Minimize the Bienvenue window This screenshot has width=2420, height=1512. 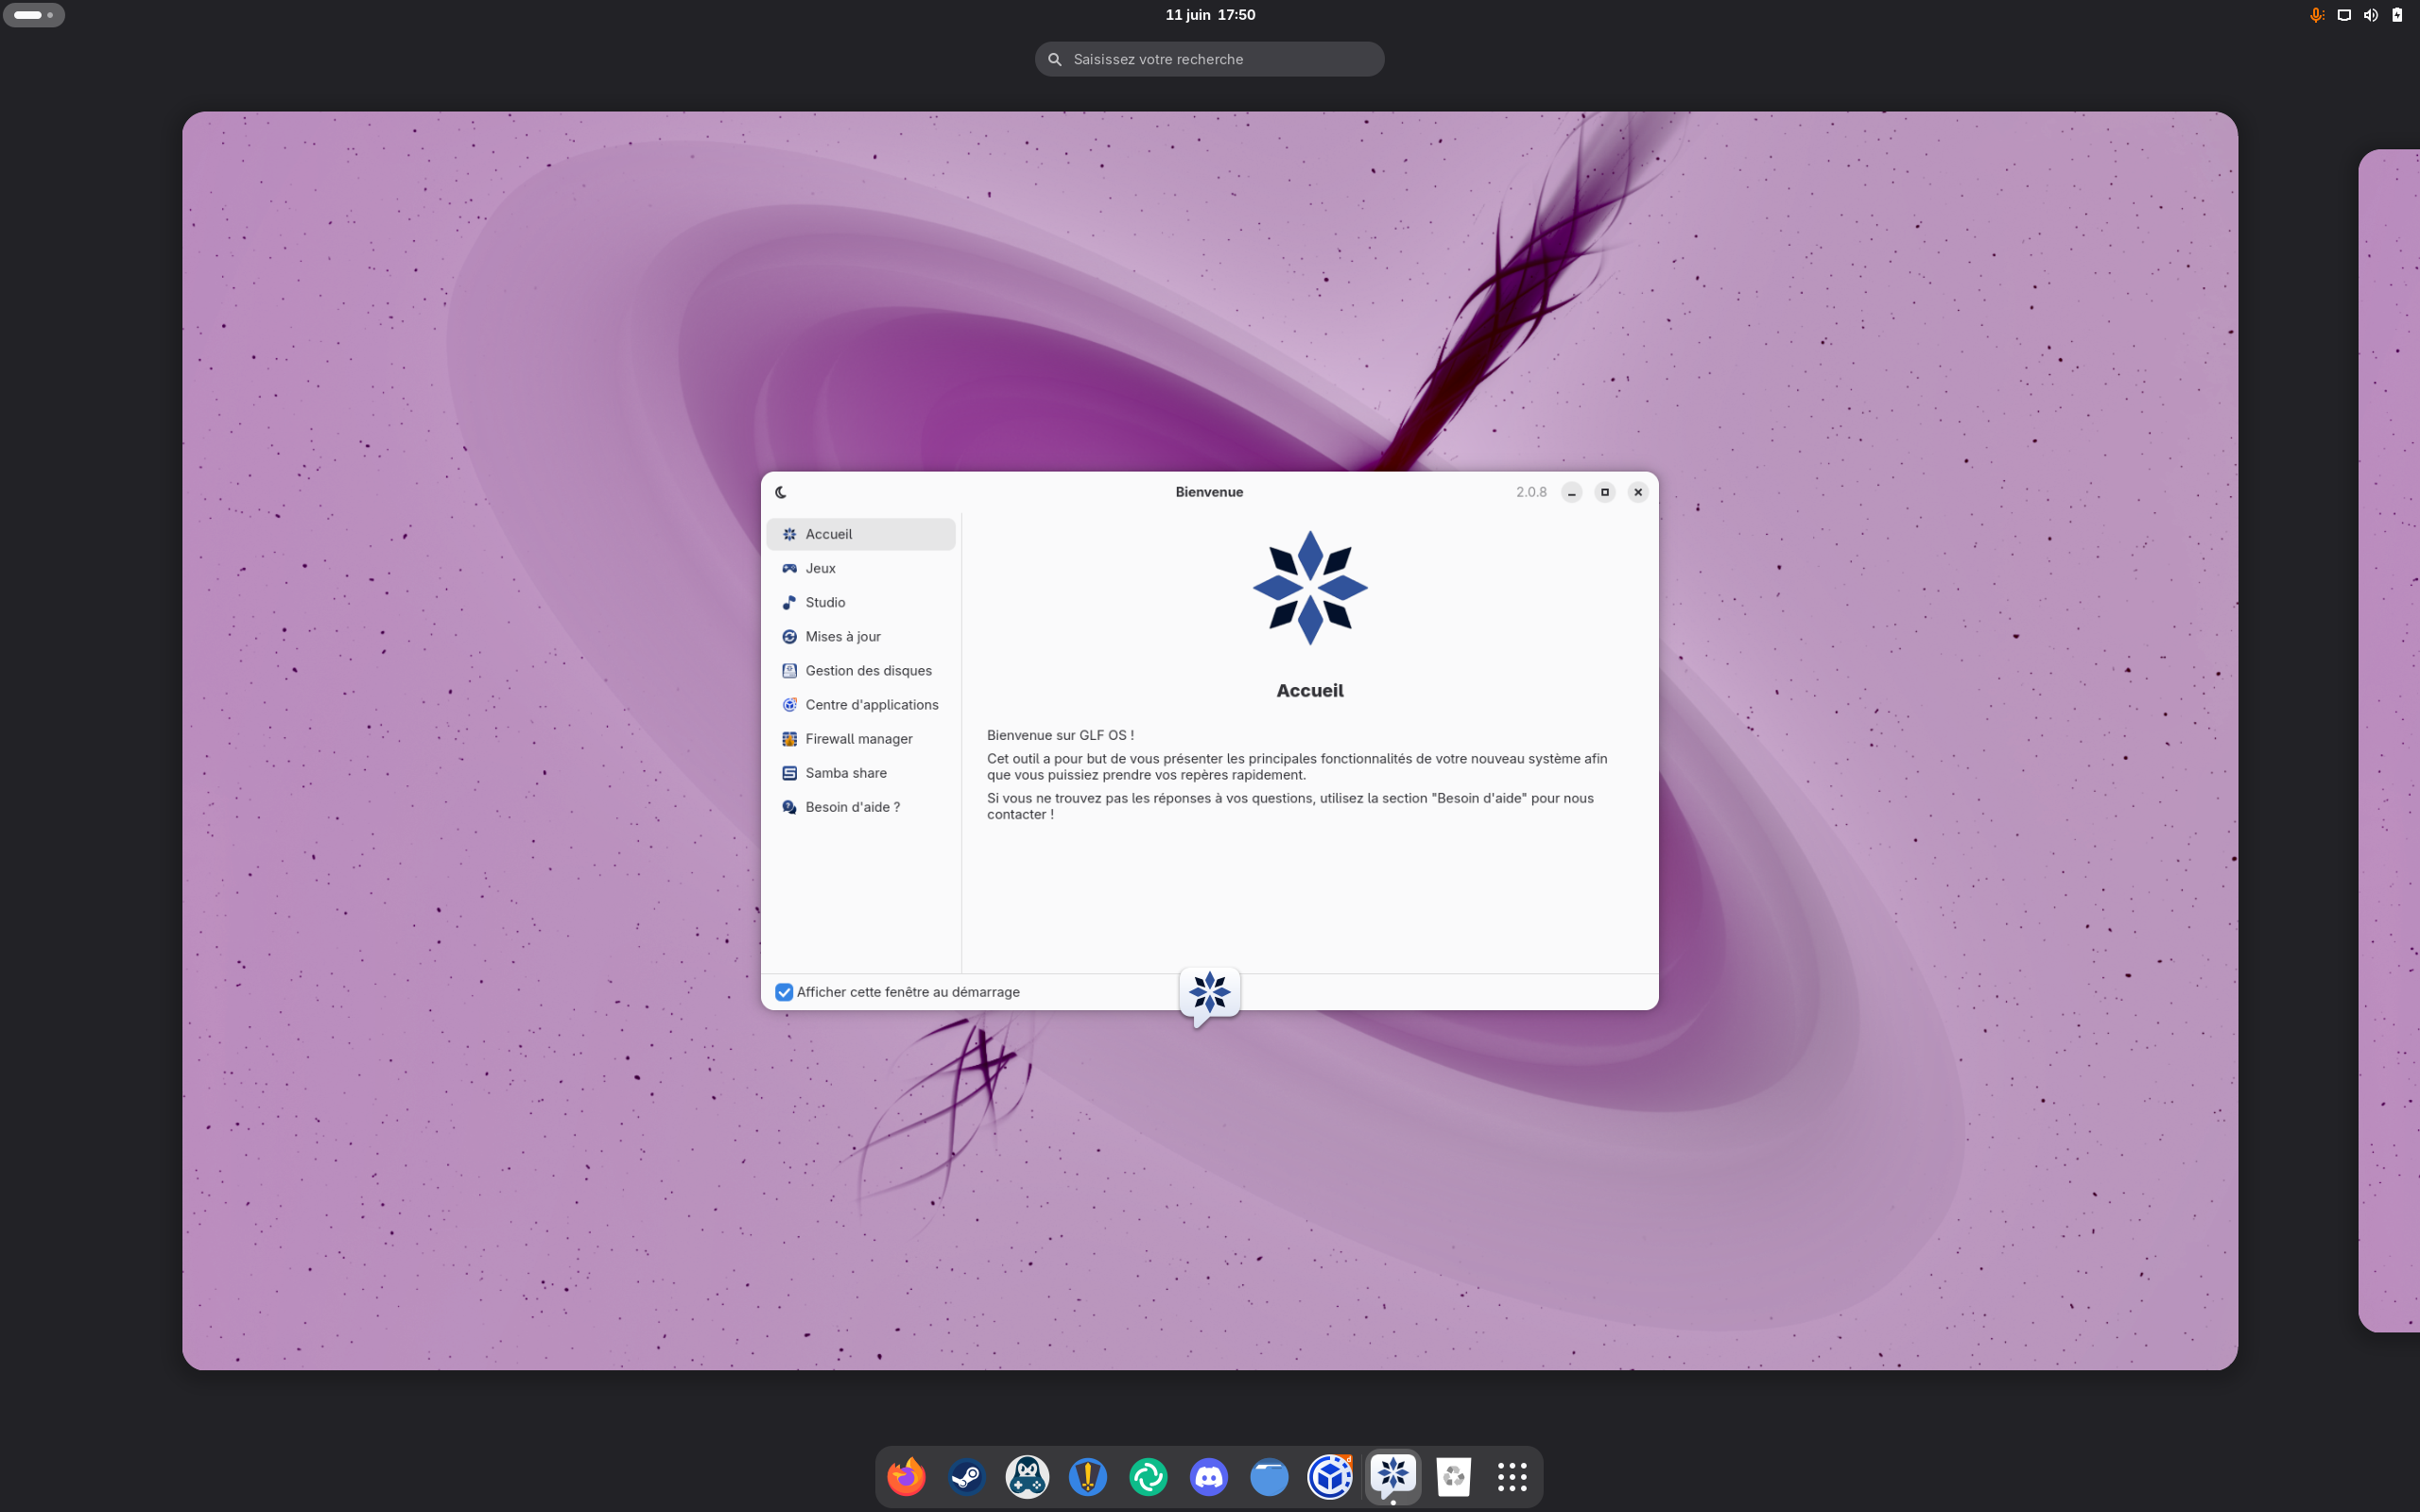[1571, 492]
